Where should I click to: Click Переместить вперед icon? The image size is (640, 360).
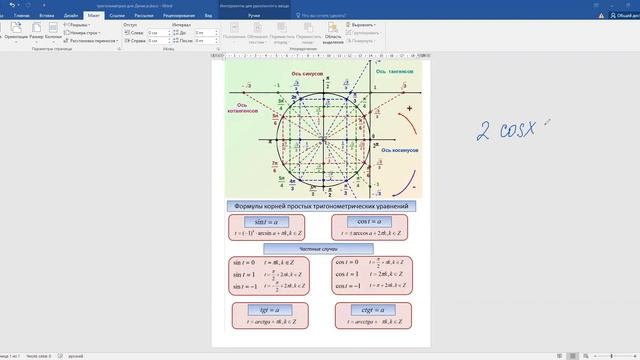(x=282, y=28)
